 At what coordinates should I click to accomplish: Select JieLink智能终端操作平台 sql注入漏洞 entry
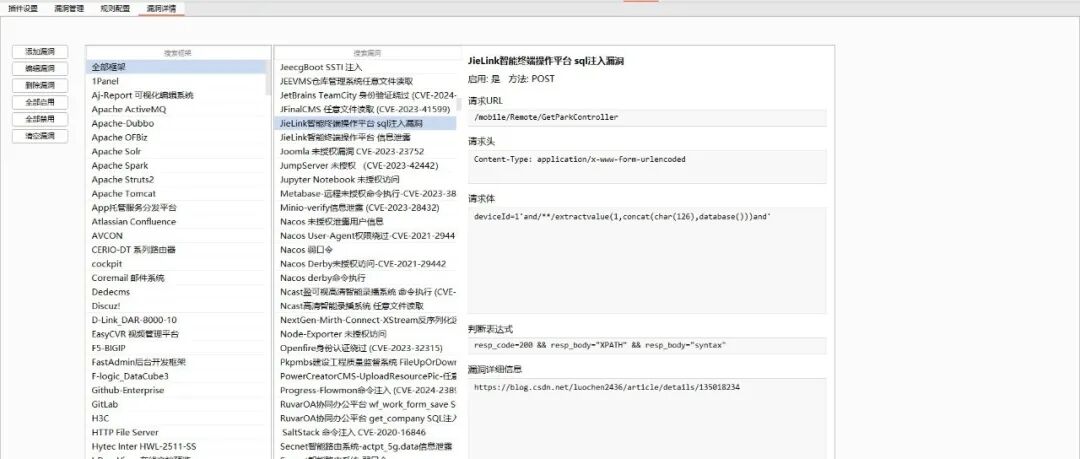click(366, 123)
